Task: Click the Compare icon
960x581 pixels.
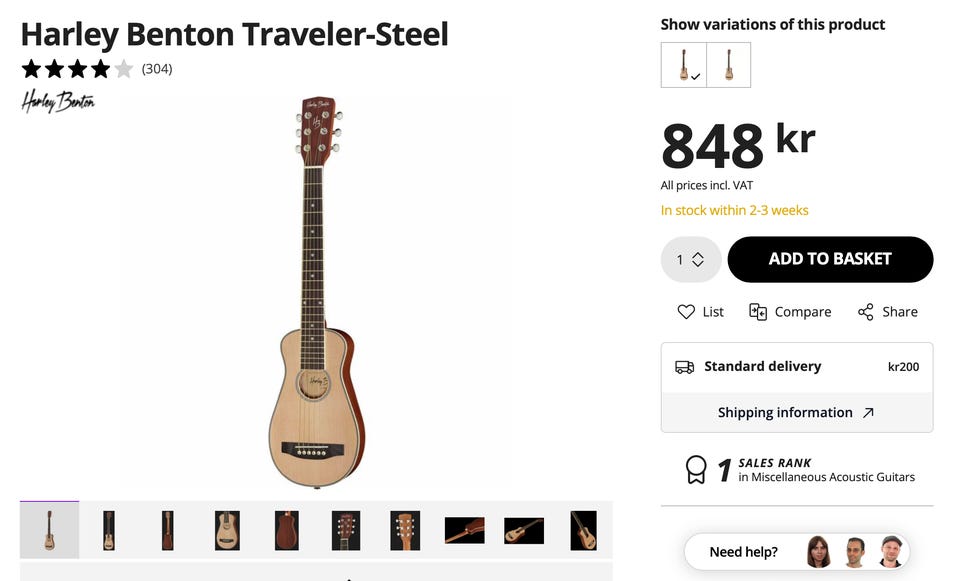Action: click(x=758, y=312)
